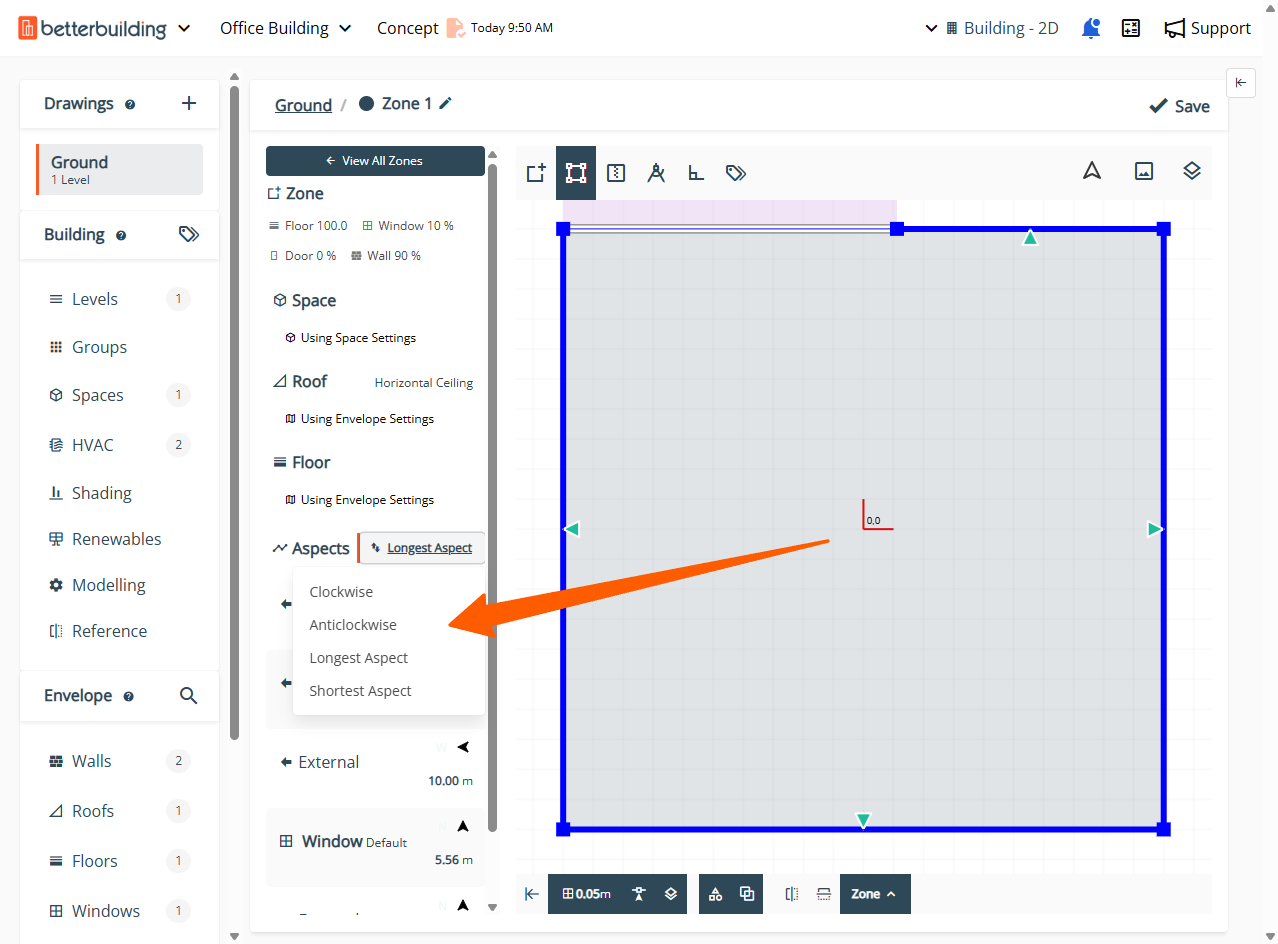
Task: Click the add zone tool icon
Action: click(536, 173)
